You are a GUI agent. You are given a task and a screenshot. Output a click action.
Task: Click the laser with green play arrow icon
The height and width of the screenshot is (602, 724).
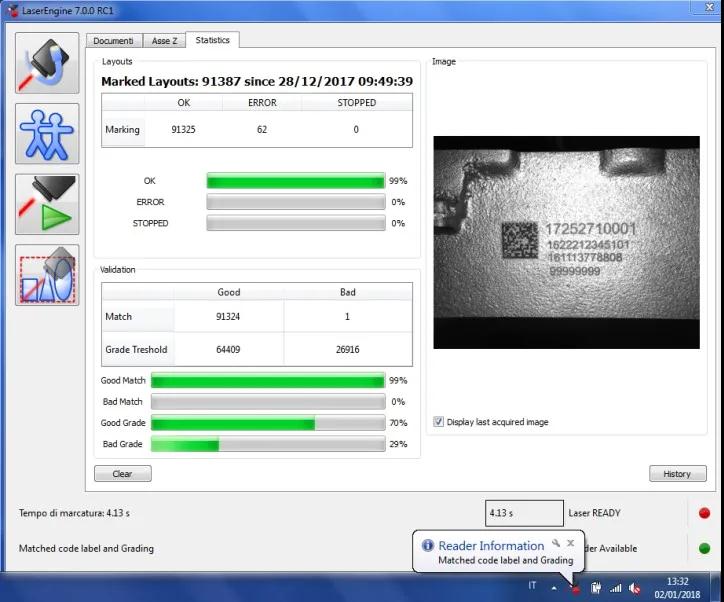(x=47, y=205)
